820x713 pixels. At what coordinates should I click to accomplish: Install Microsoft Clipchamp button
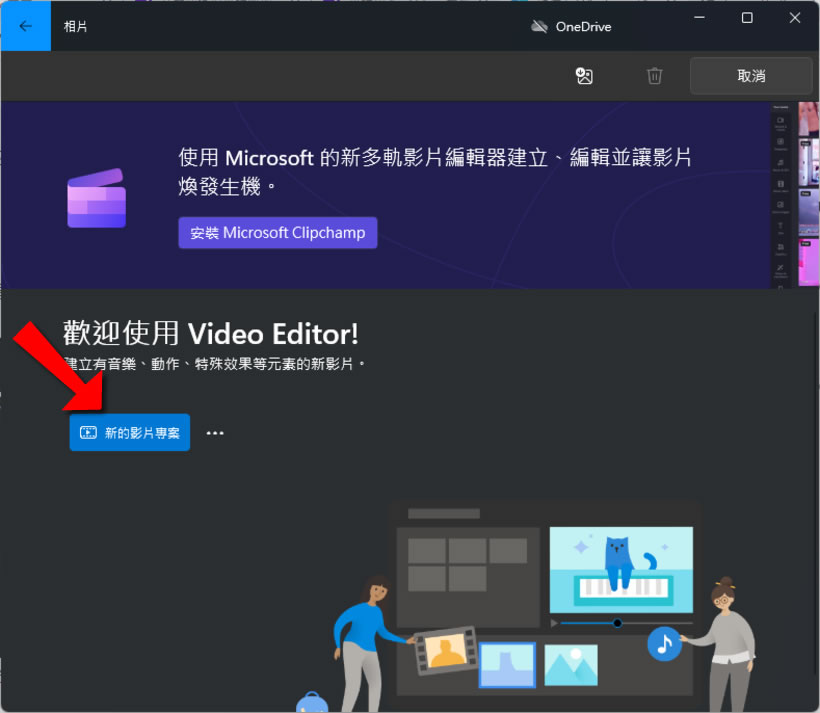pyautogui.click(x=278, y=233)
